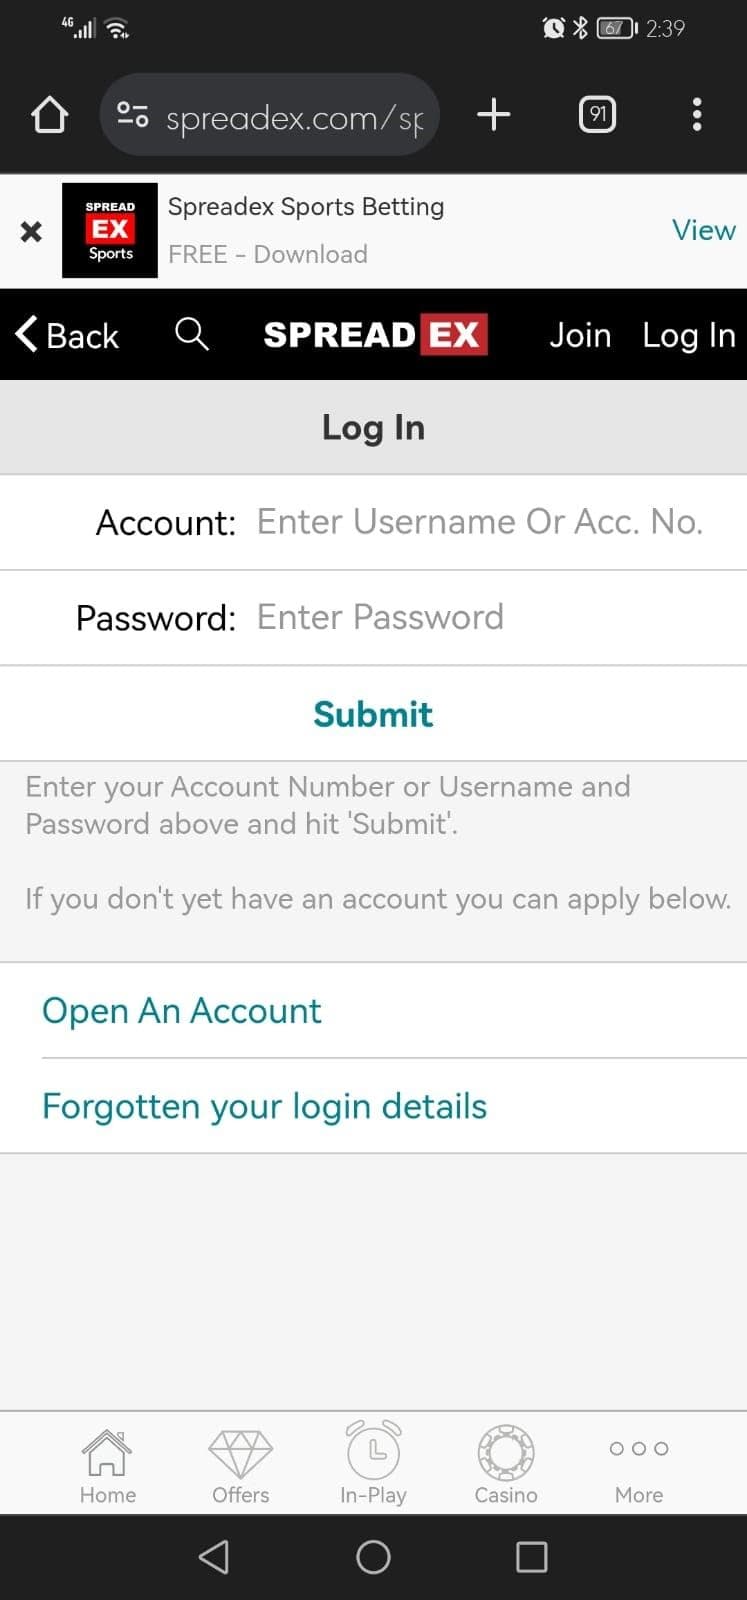Image resolution: width=747 pixels, height=1600 pixels.
Task: Open the browser tab switcher showing 91
Action: pyautogui.click(x=597, y=114)
